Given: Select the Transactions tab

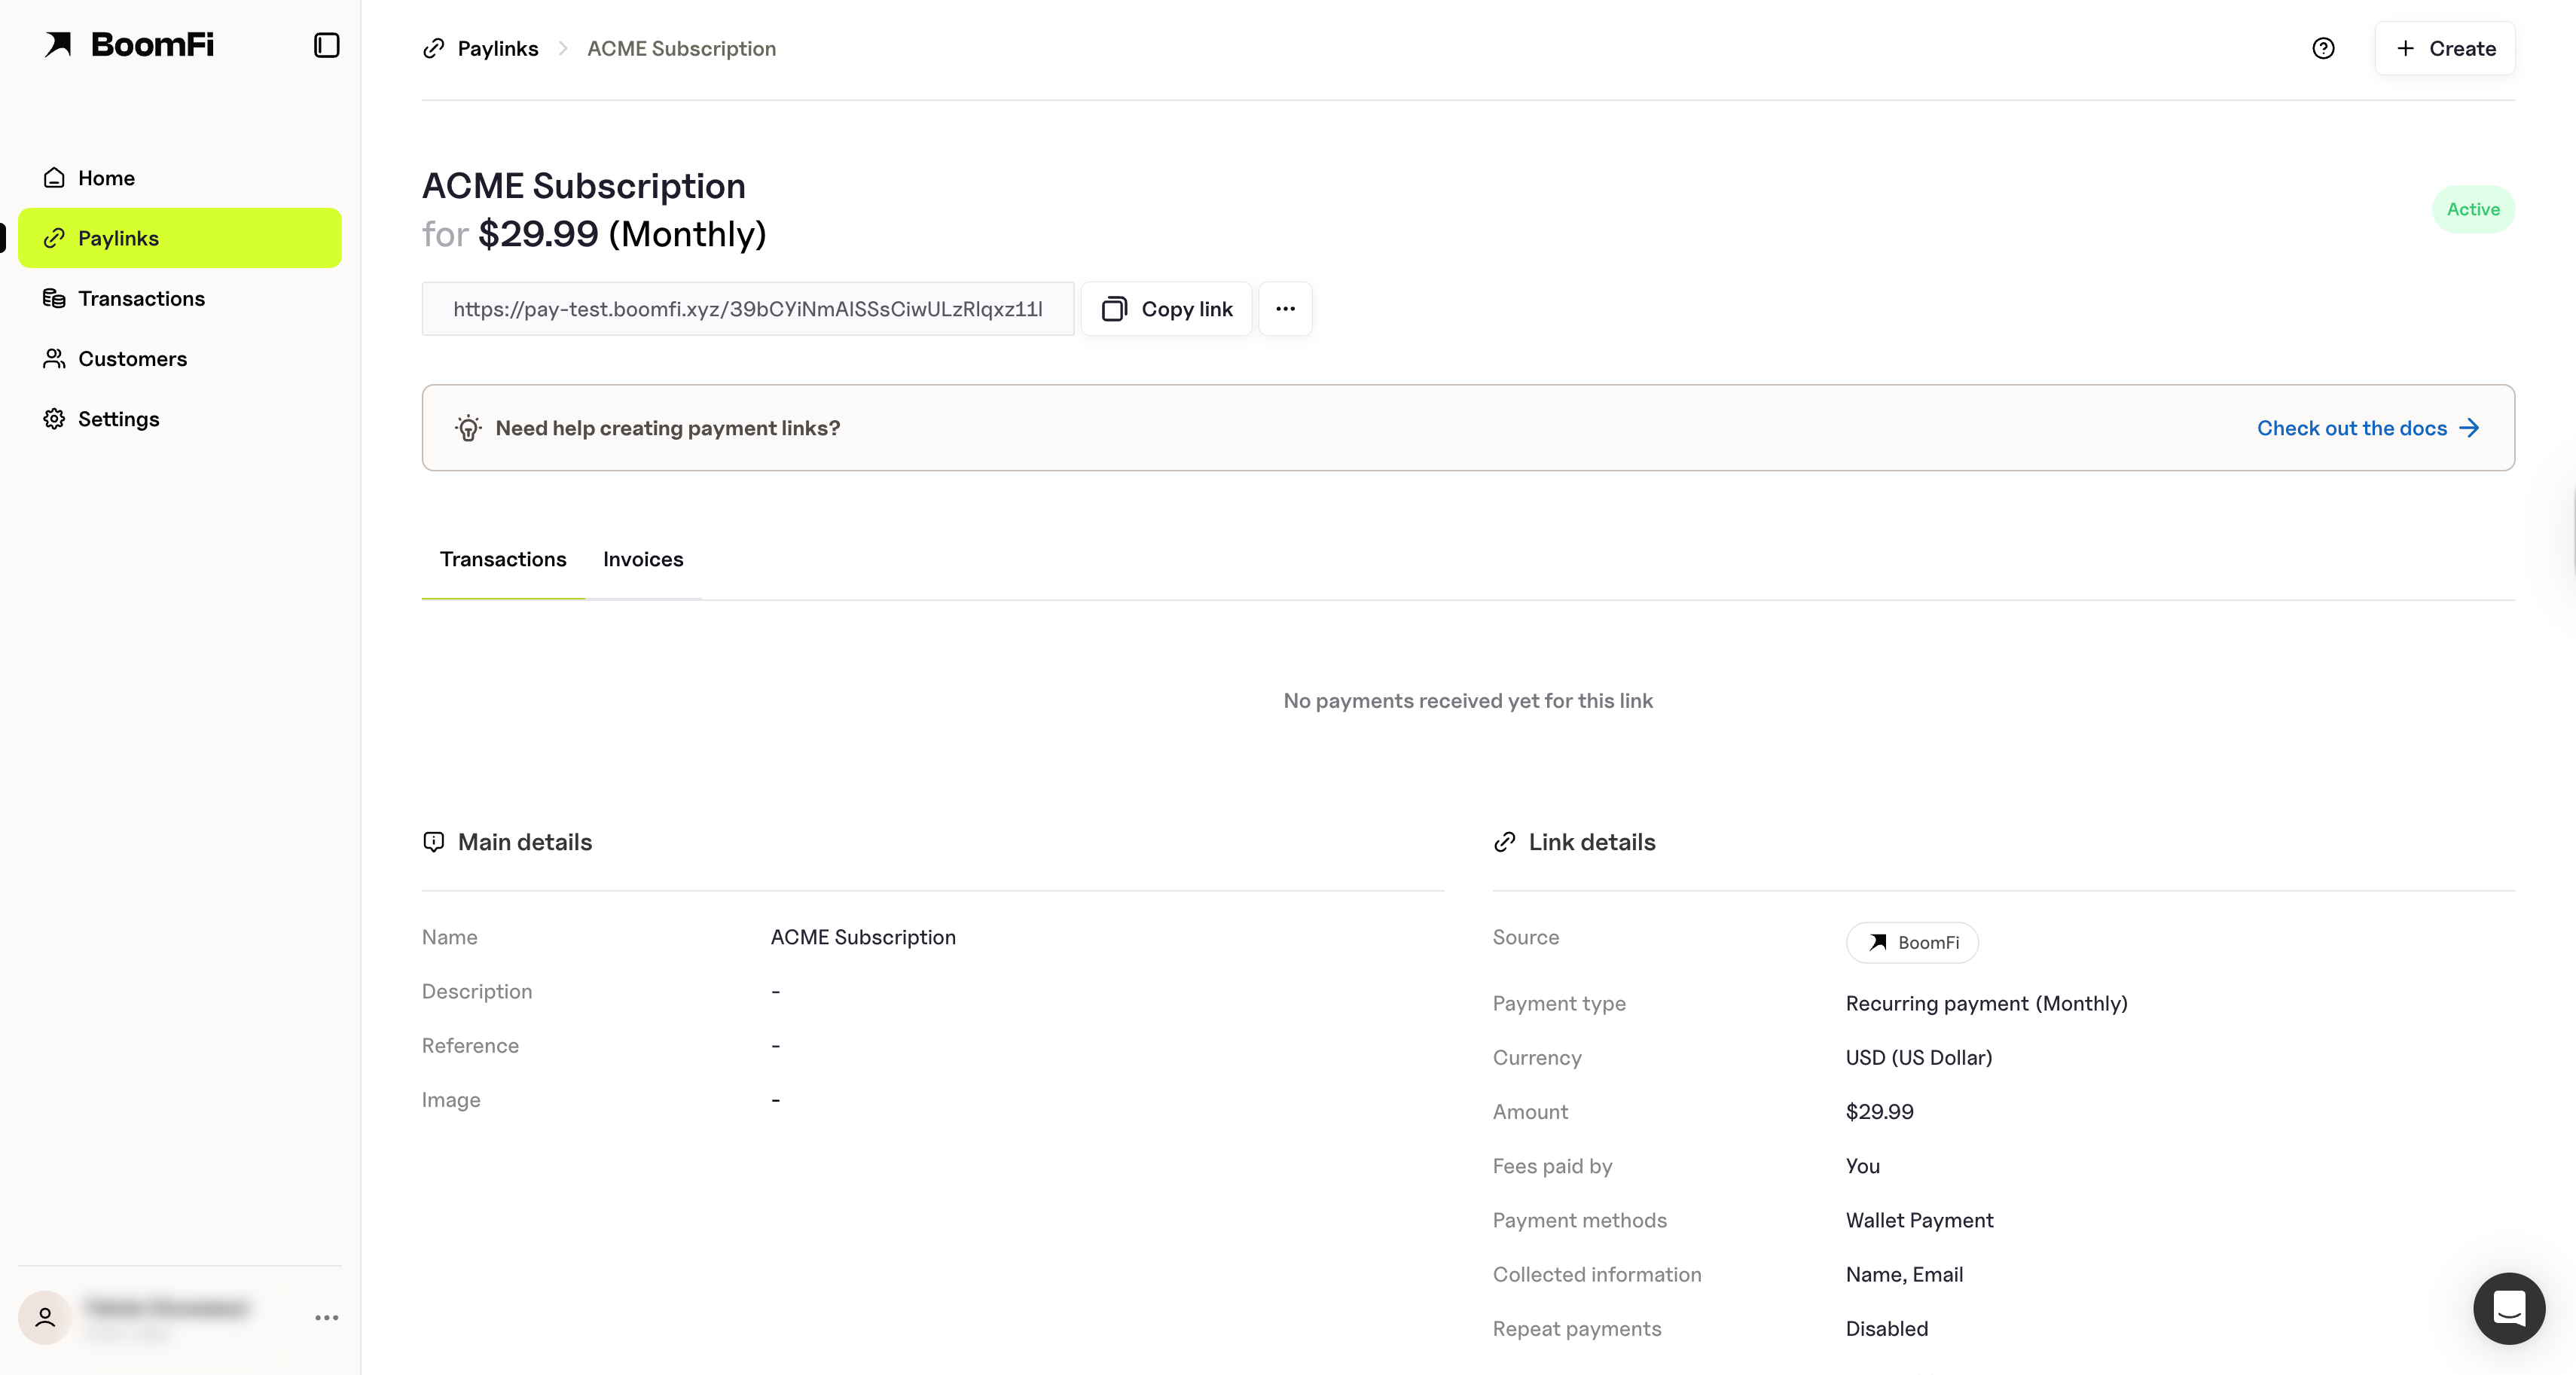Looking at the screenshot, I should click(x=503, y=559).
